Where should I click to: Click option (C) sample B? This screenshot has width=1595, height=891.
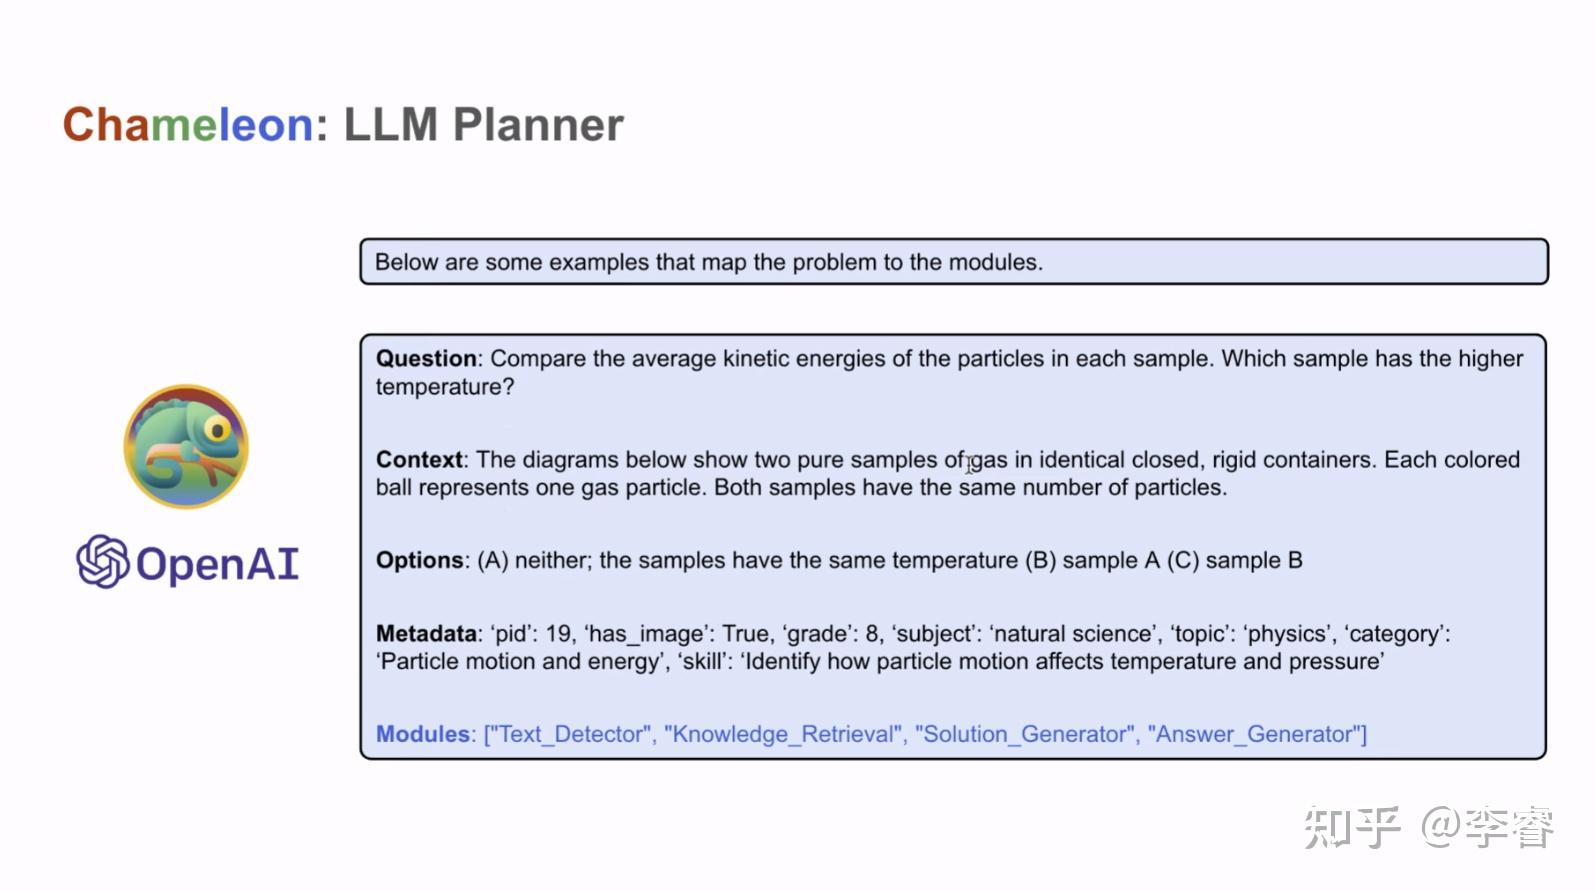pyautogui.click(x=1235, y=561)
